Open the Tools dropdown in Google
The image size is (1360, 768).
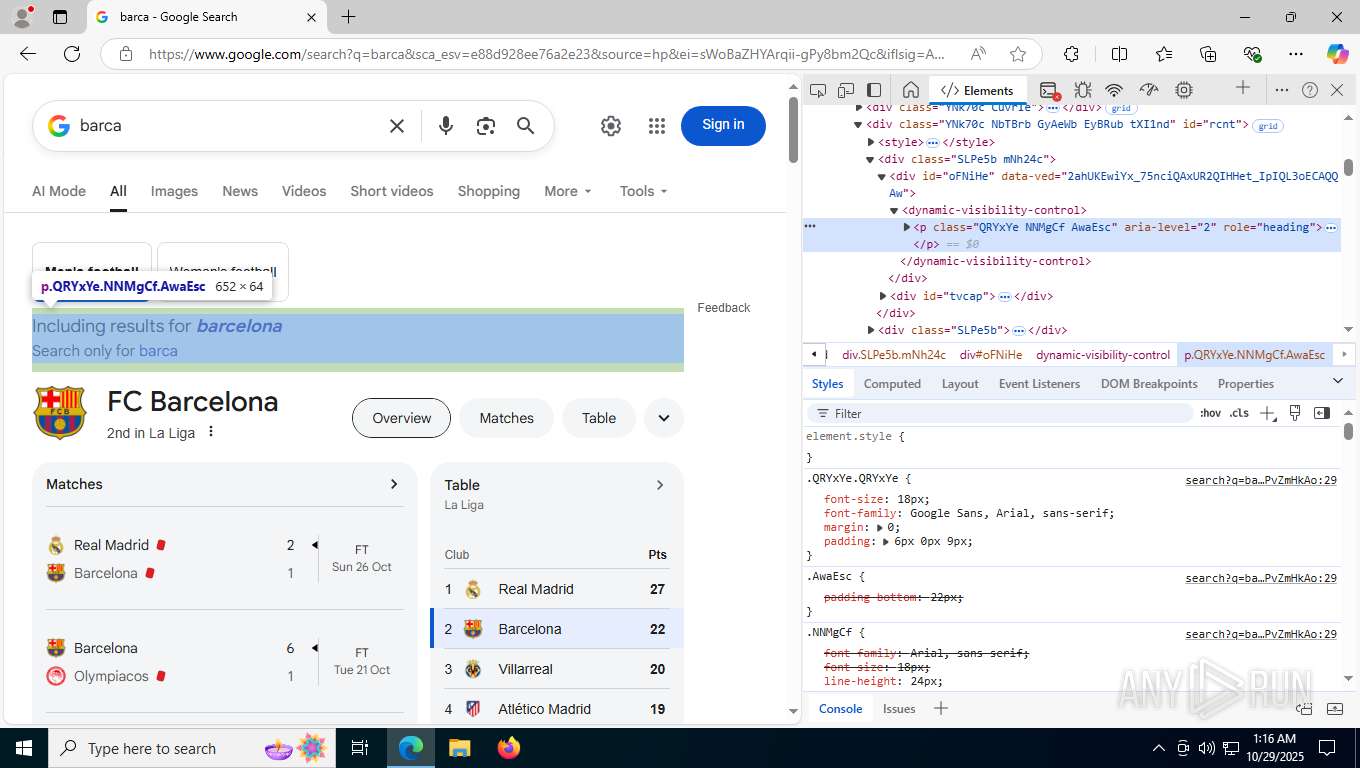tap(643, 191)
